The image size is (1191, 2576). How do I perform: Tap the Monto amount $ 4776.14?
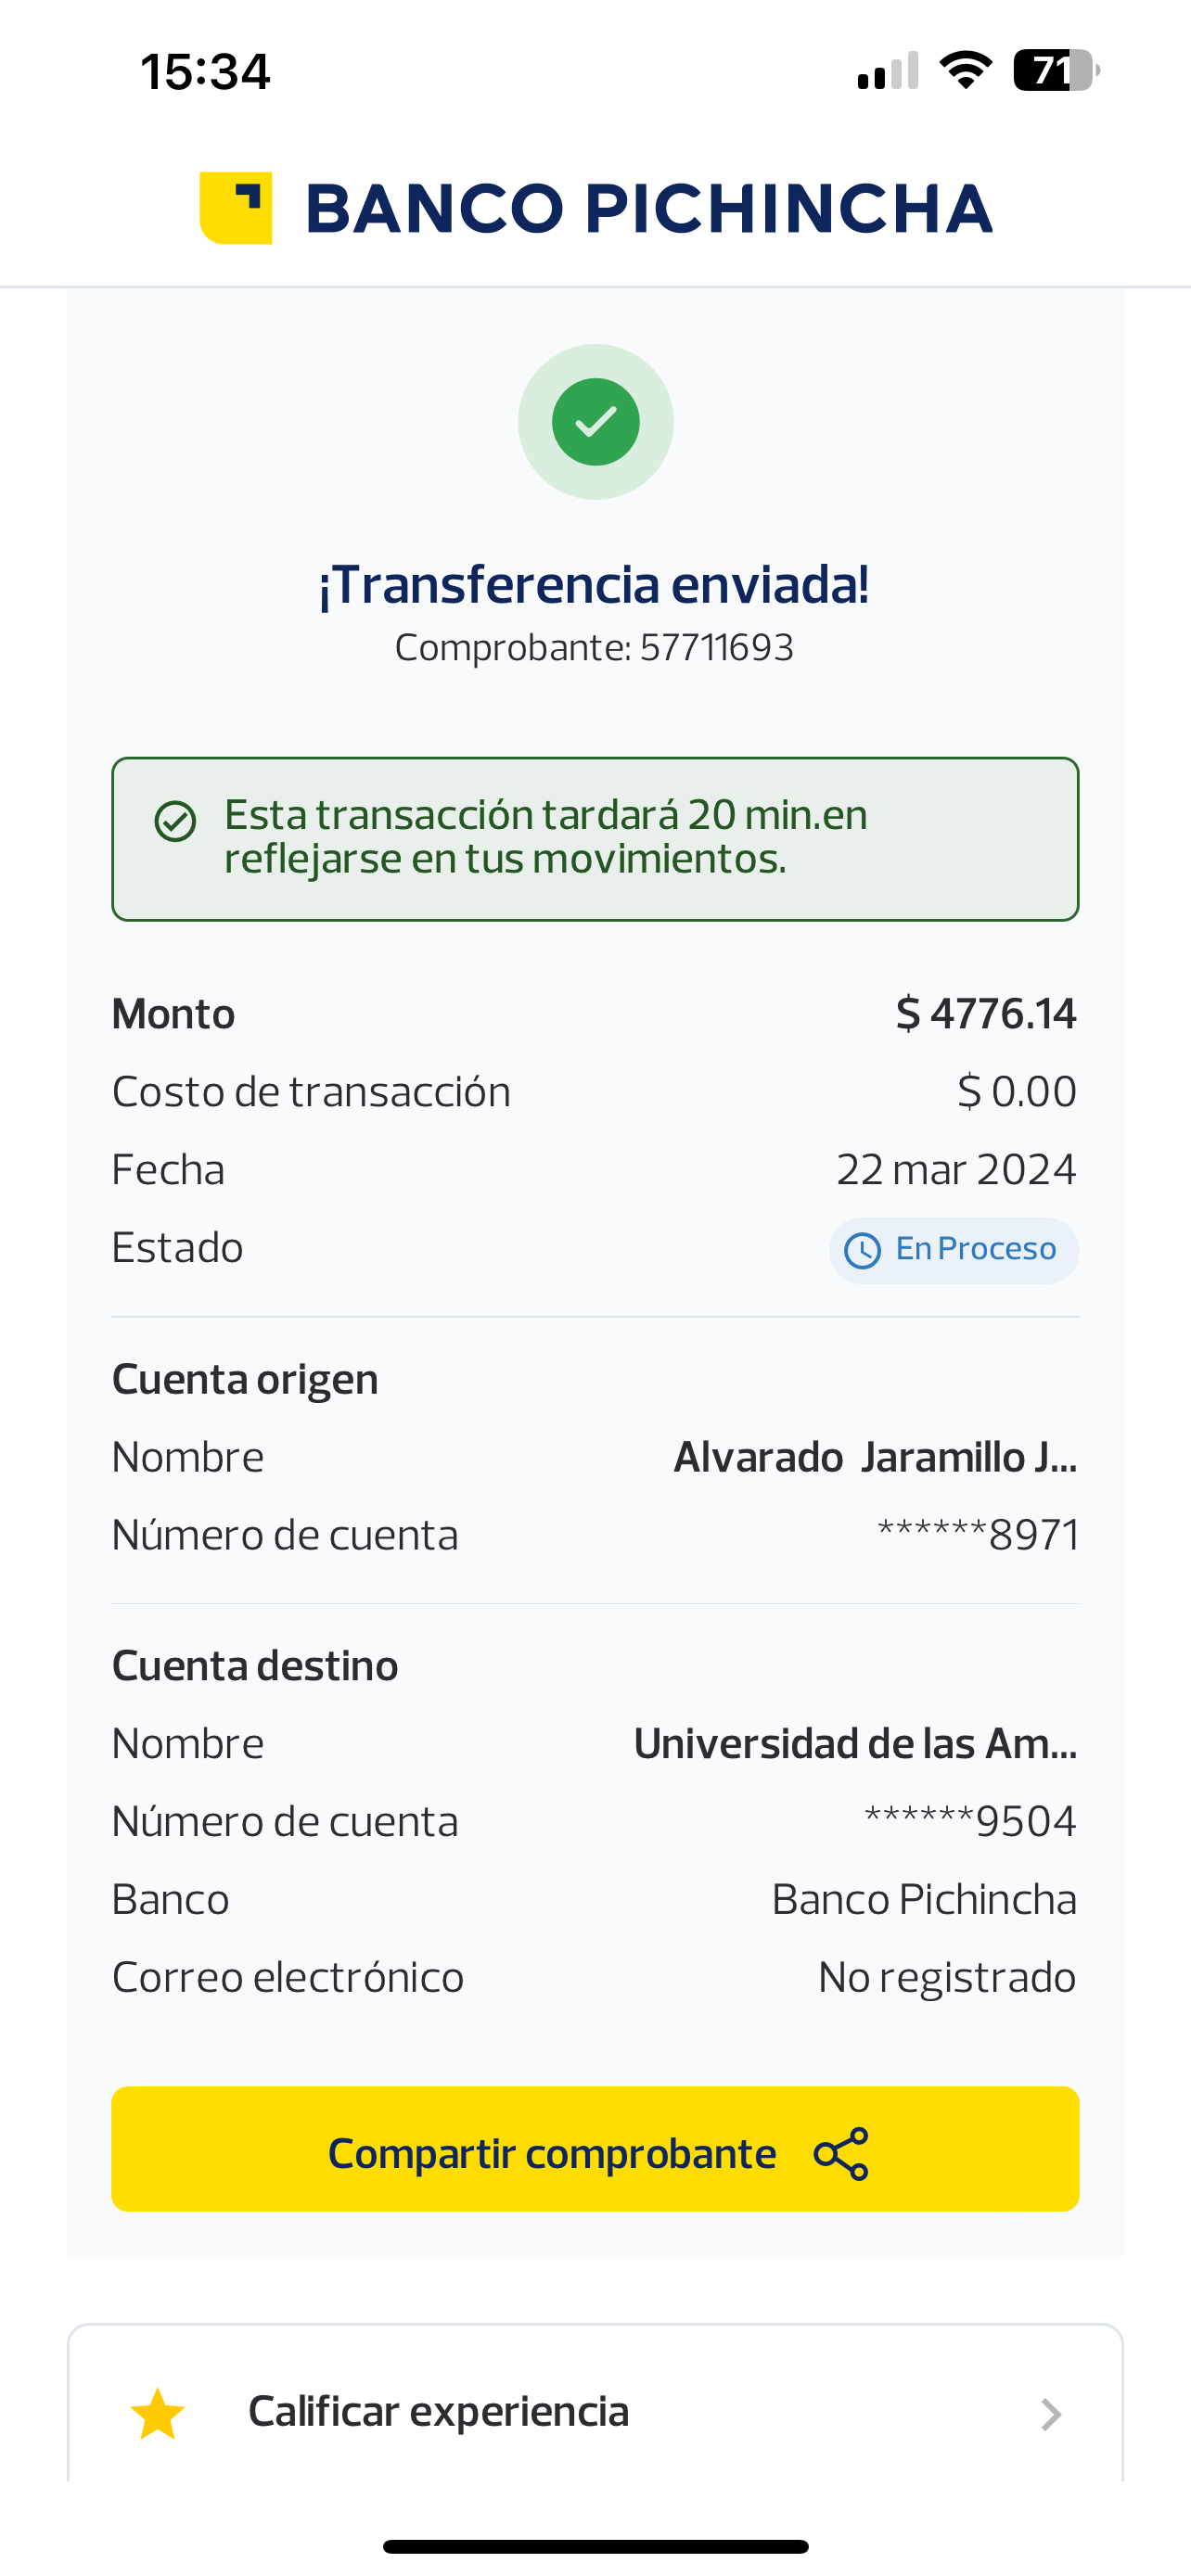click(x=986, y=1013)
